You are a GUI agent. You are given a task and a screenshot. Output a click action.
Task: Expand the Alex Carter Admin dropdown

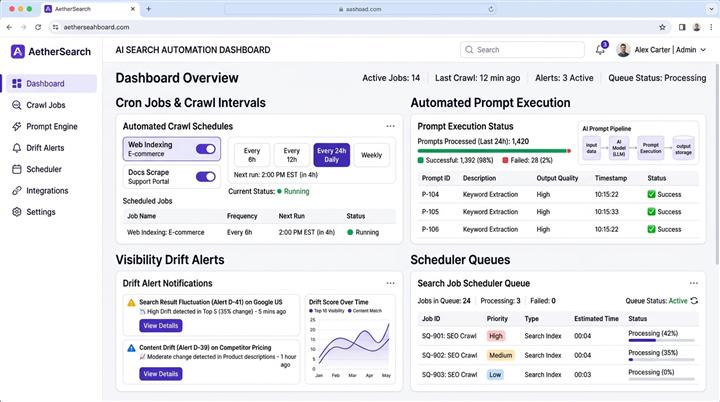click(703, 50)
